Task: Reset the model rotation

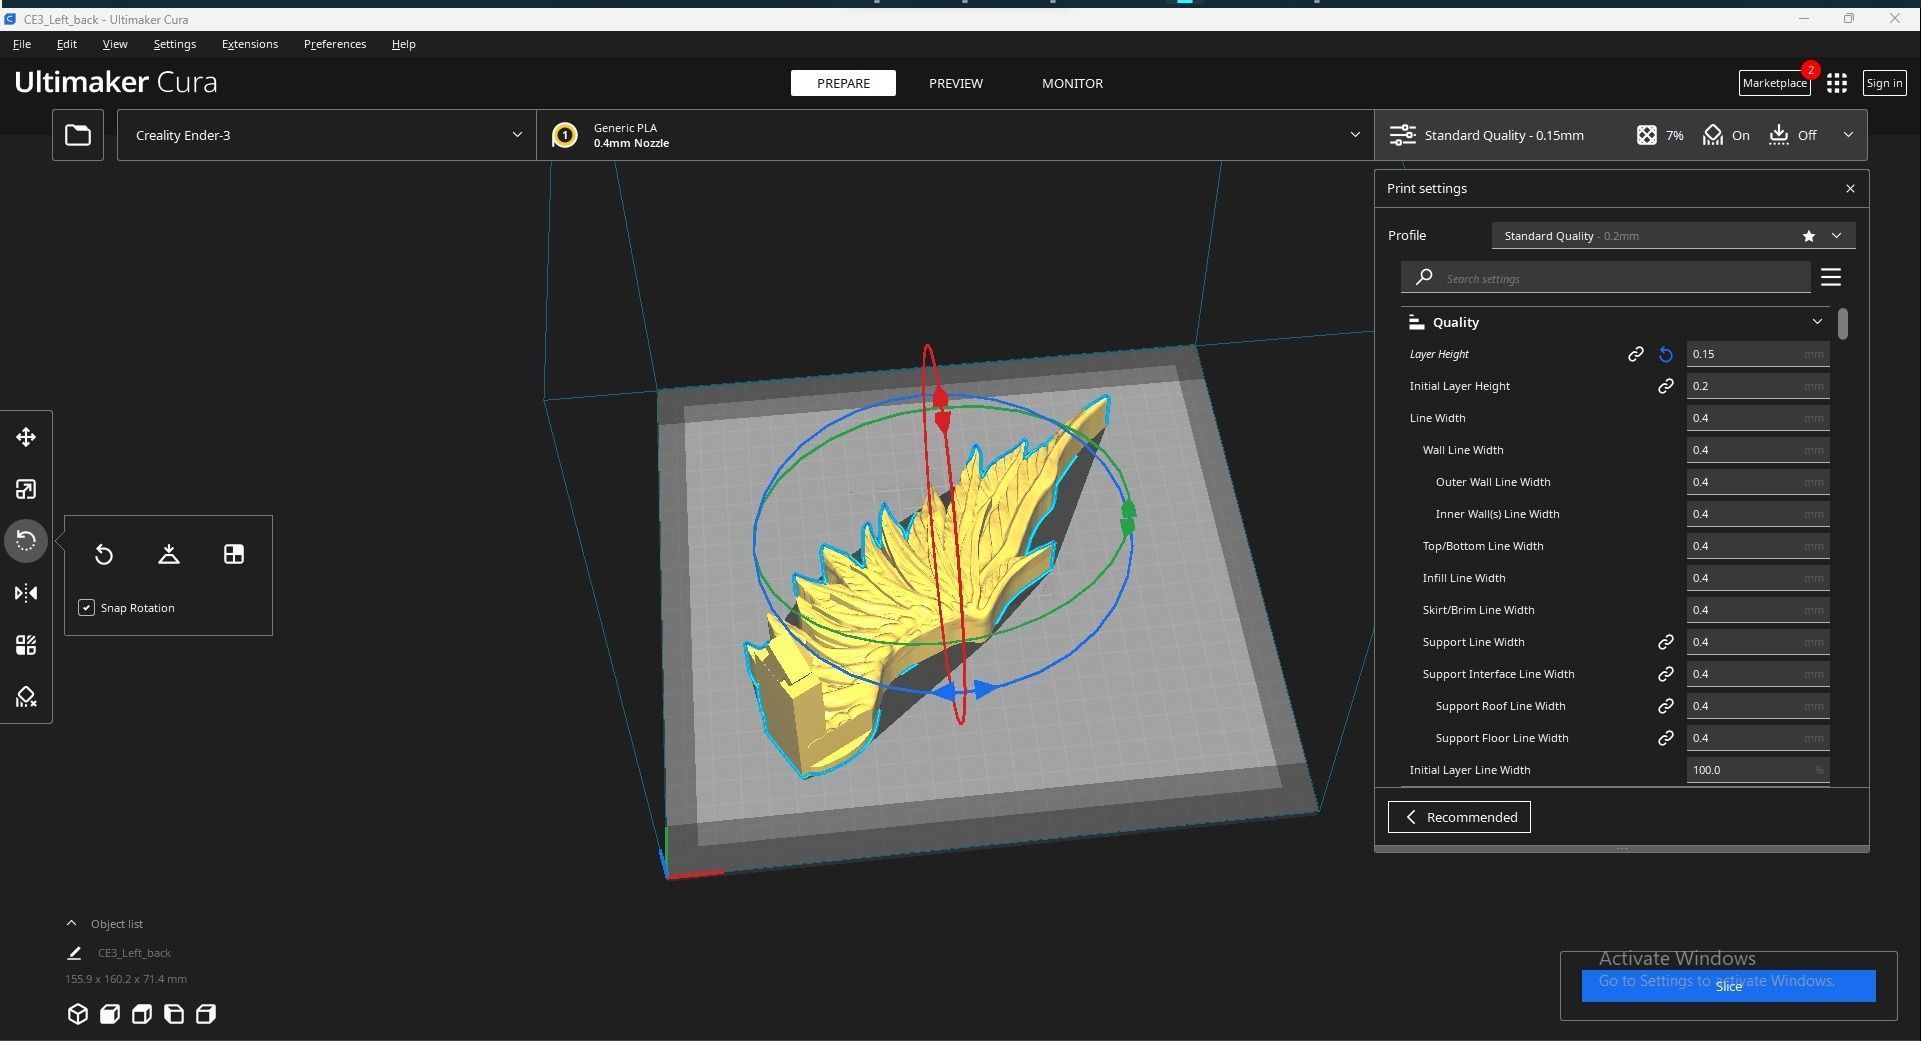Action: 104,554
